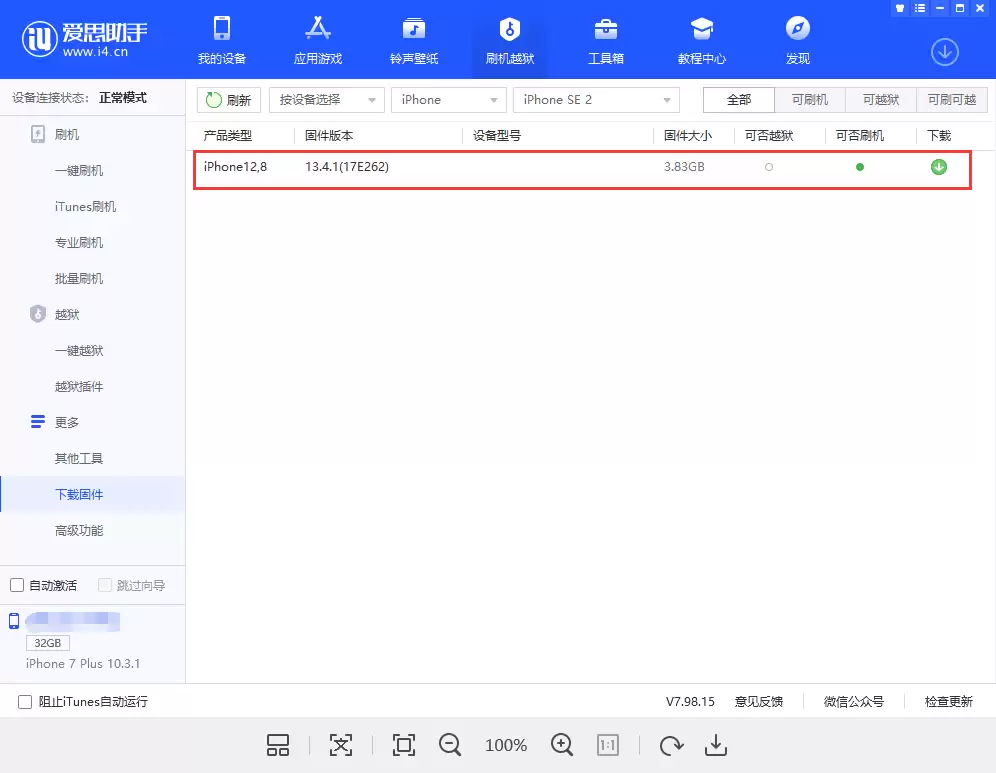The image size is (996, 773).
Task: Select the 可刷机 filter tab
Action: [x=810, y=100]
